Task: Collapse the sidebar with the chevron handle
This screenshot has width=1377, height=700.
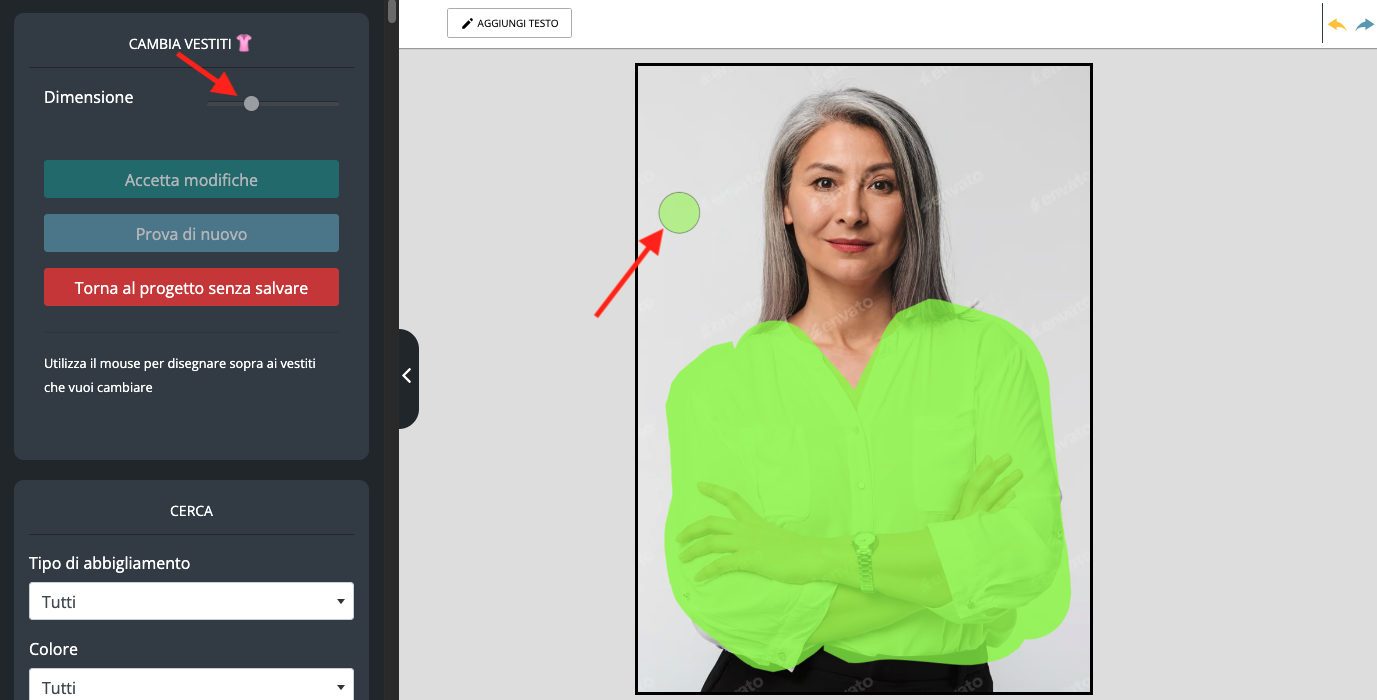Action: click(407, 376)
